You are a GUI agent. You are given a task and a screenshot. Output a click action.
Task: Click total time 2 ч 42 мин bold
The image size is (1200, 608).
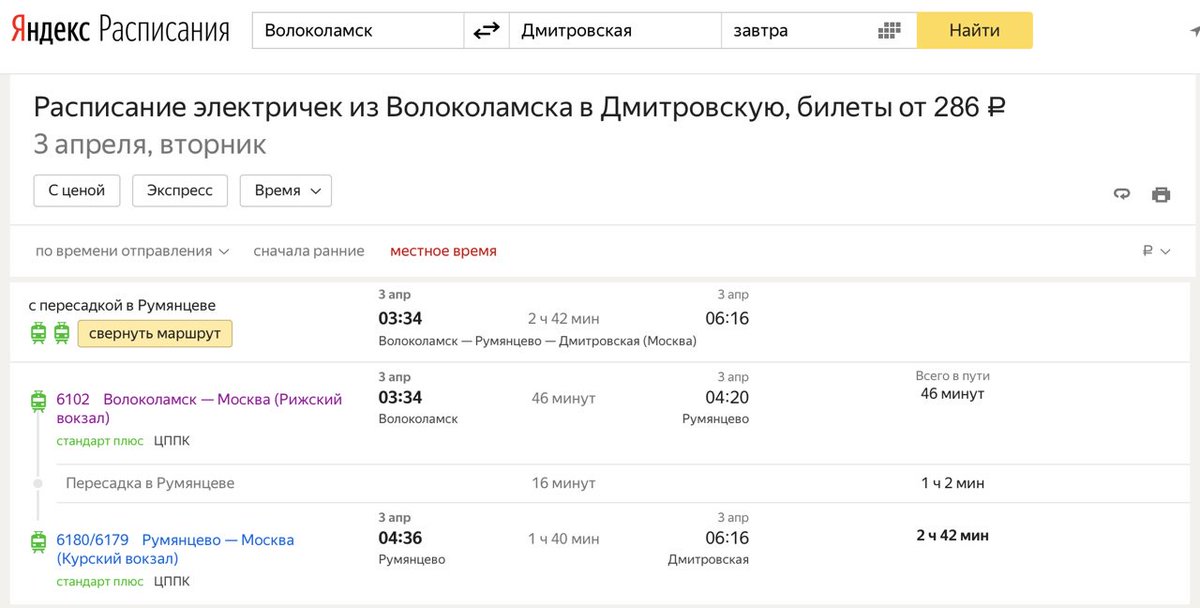[952, 535]
